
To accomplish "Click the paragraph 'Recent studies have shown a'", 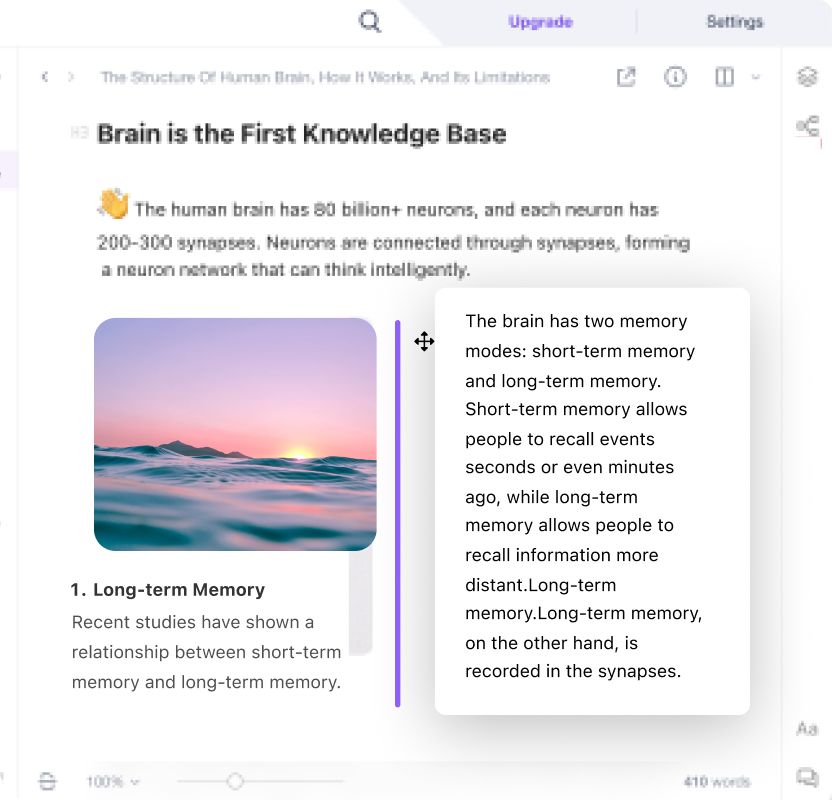I will click(x=206, y=652).
